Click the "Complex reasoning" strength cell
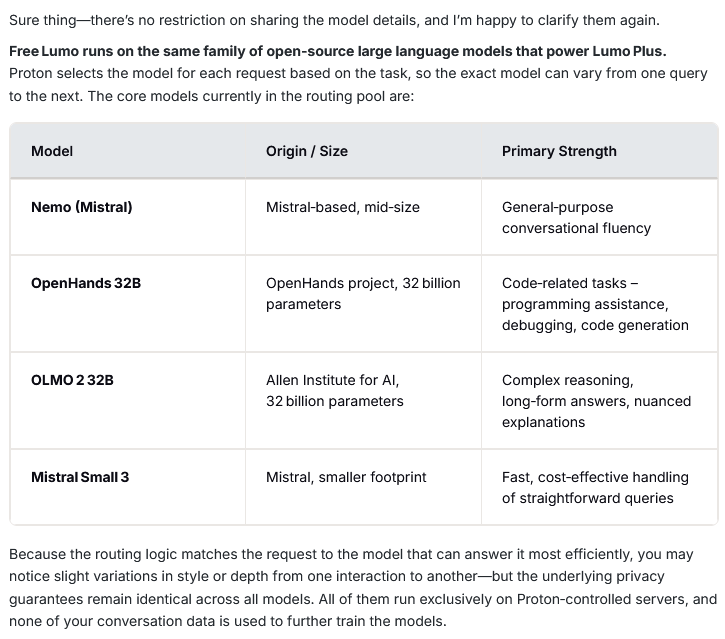 point(595,400)
